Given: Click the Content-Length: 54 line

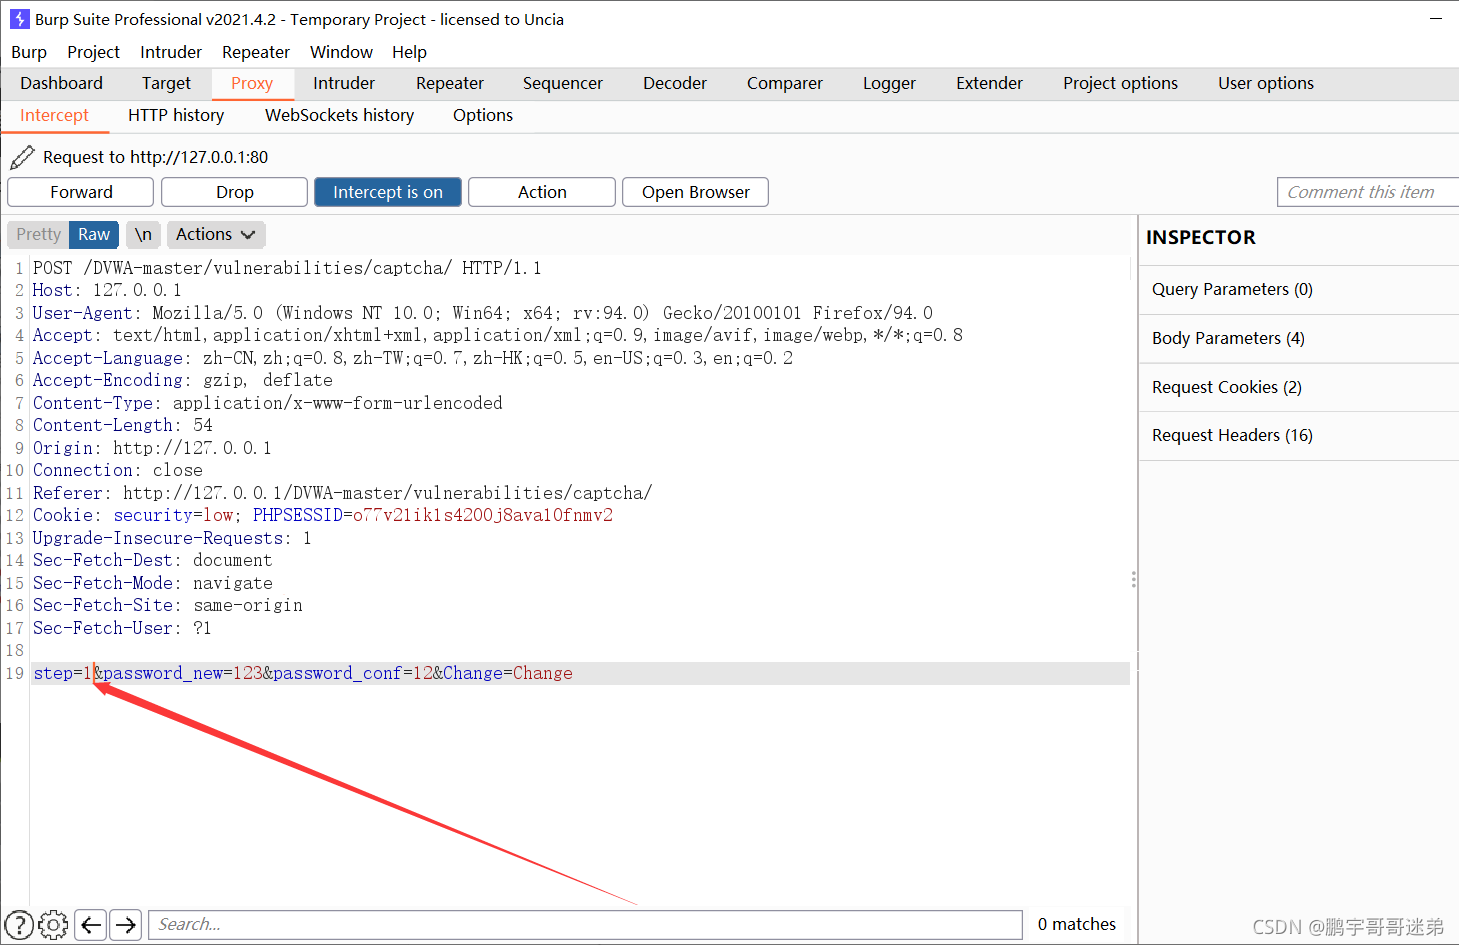Looking at the screenshot, I should (x=122, y=425).
